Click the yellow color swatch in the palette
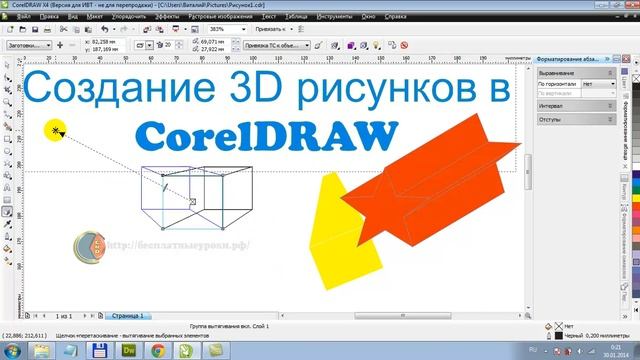 click(x=636, y=198)
